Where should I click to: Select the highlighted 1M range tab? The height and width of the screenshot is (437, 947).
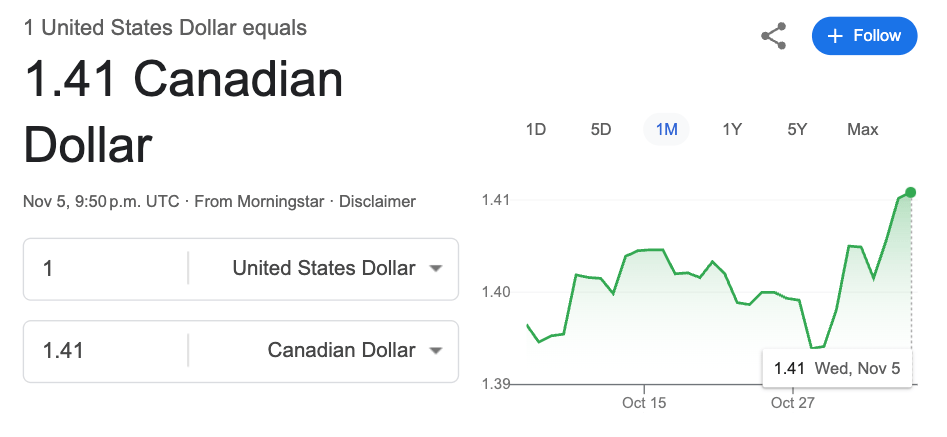[667, 129]
